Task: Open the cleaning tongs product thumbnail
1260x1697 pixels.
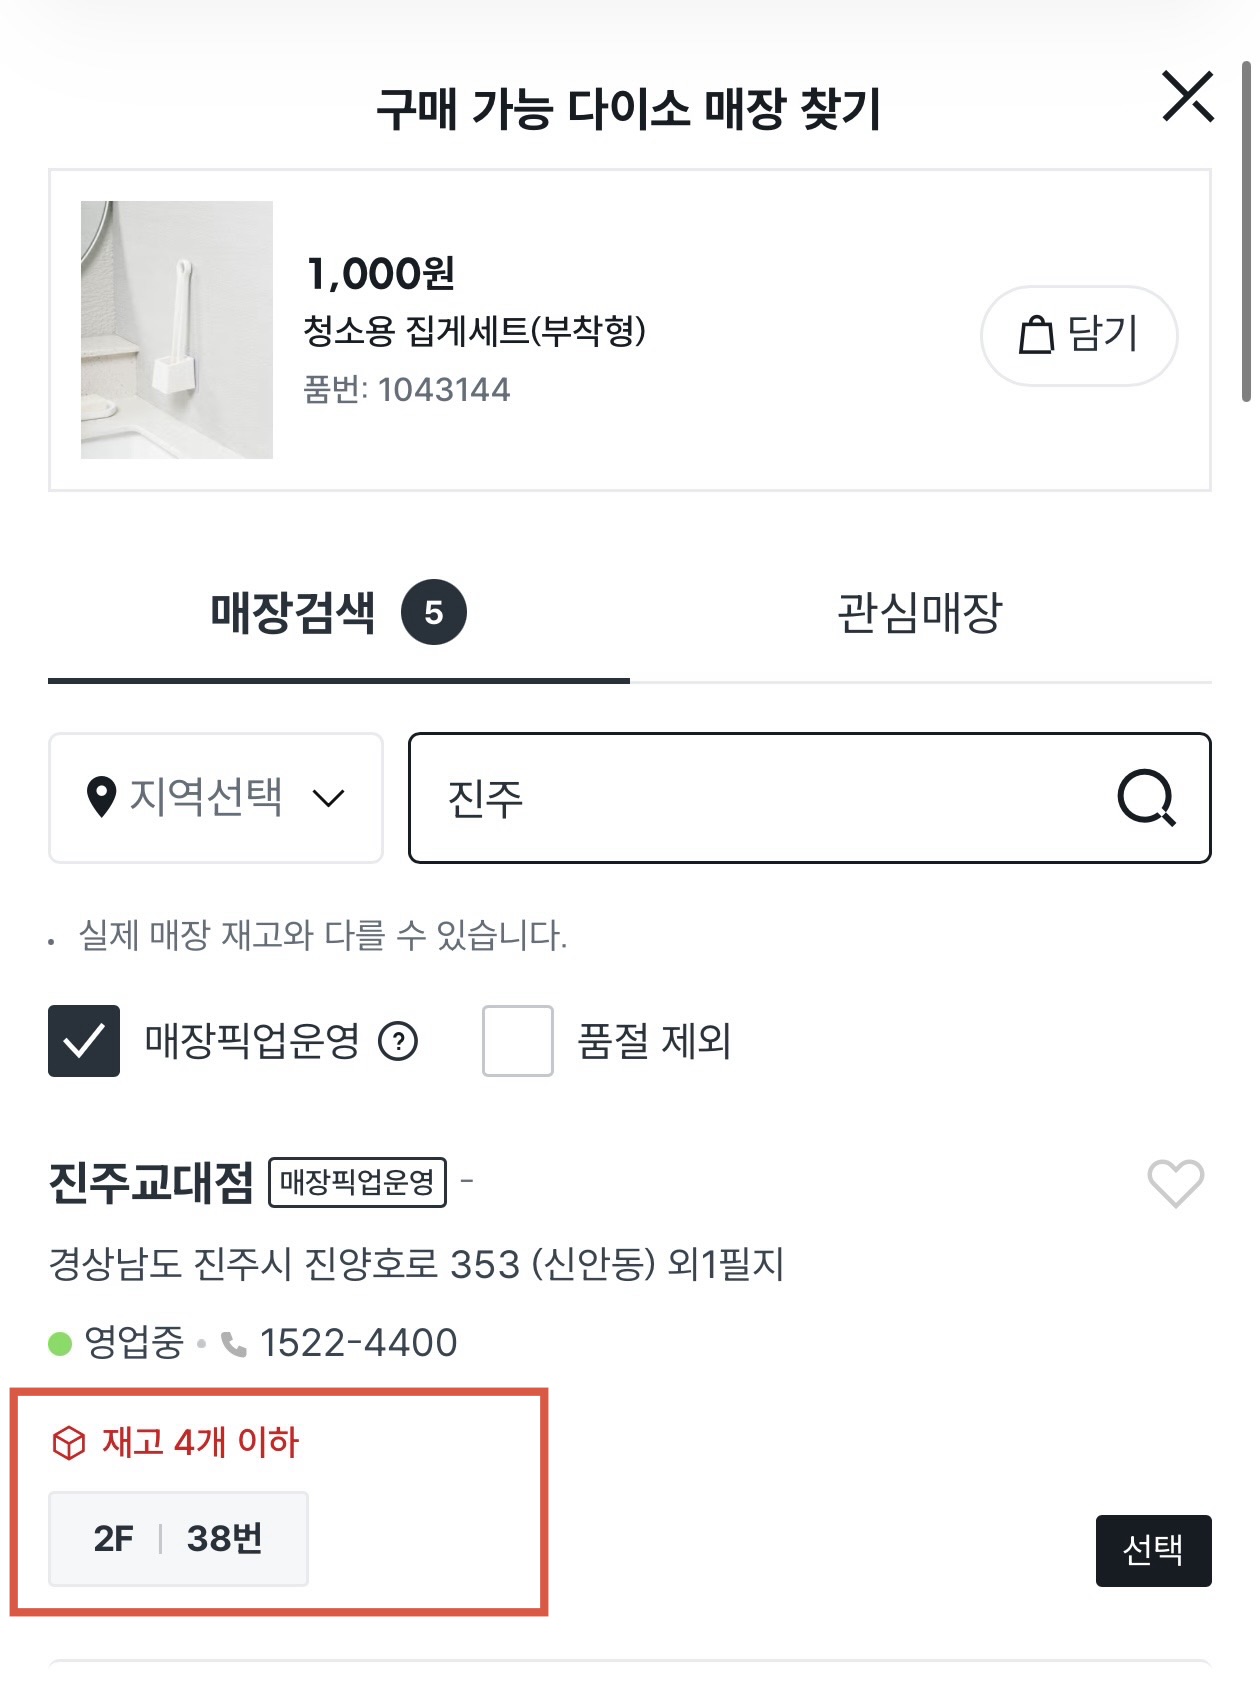Action: (x=177, y=330)
